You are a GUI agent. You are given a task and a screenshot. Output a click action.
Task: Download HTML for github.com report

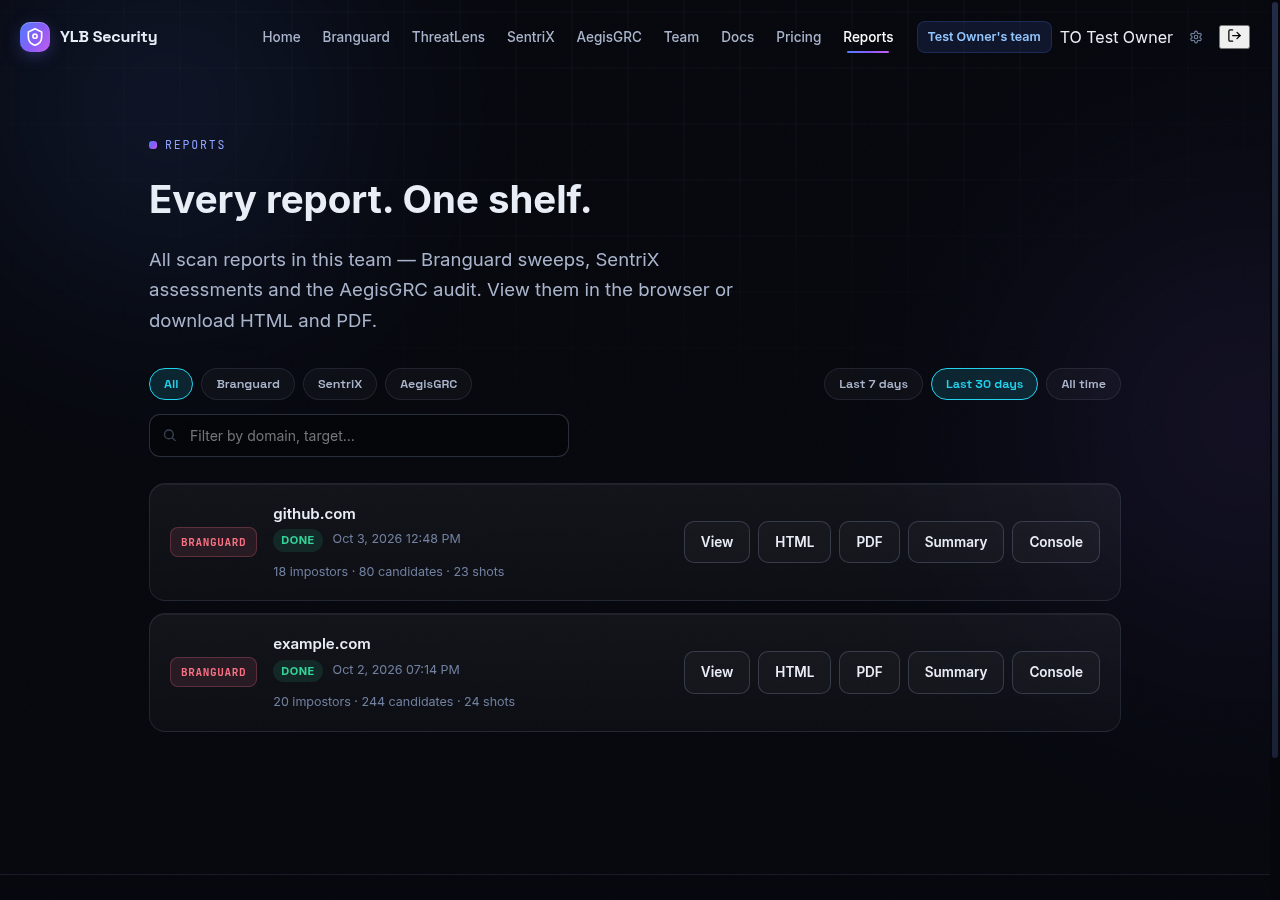[794, 542]
